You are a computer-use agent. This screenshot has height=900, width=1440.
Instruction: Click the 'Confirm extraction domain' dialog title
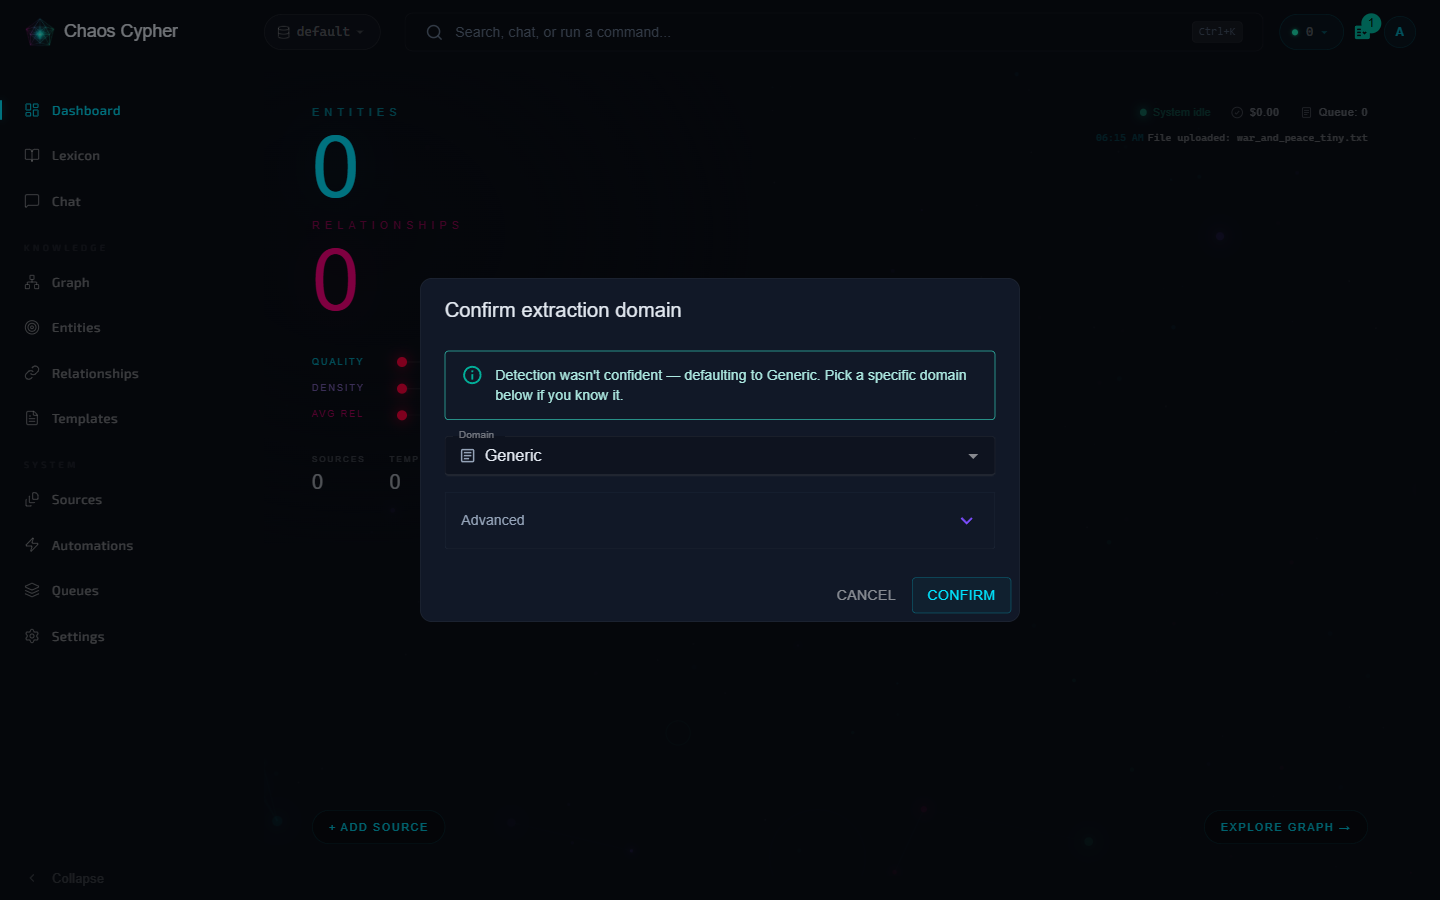563,310
